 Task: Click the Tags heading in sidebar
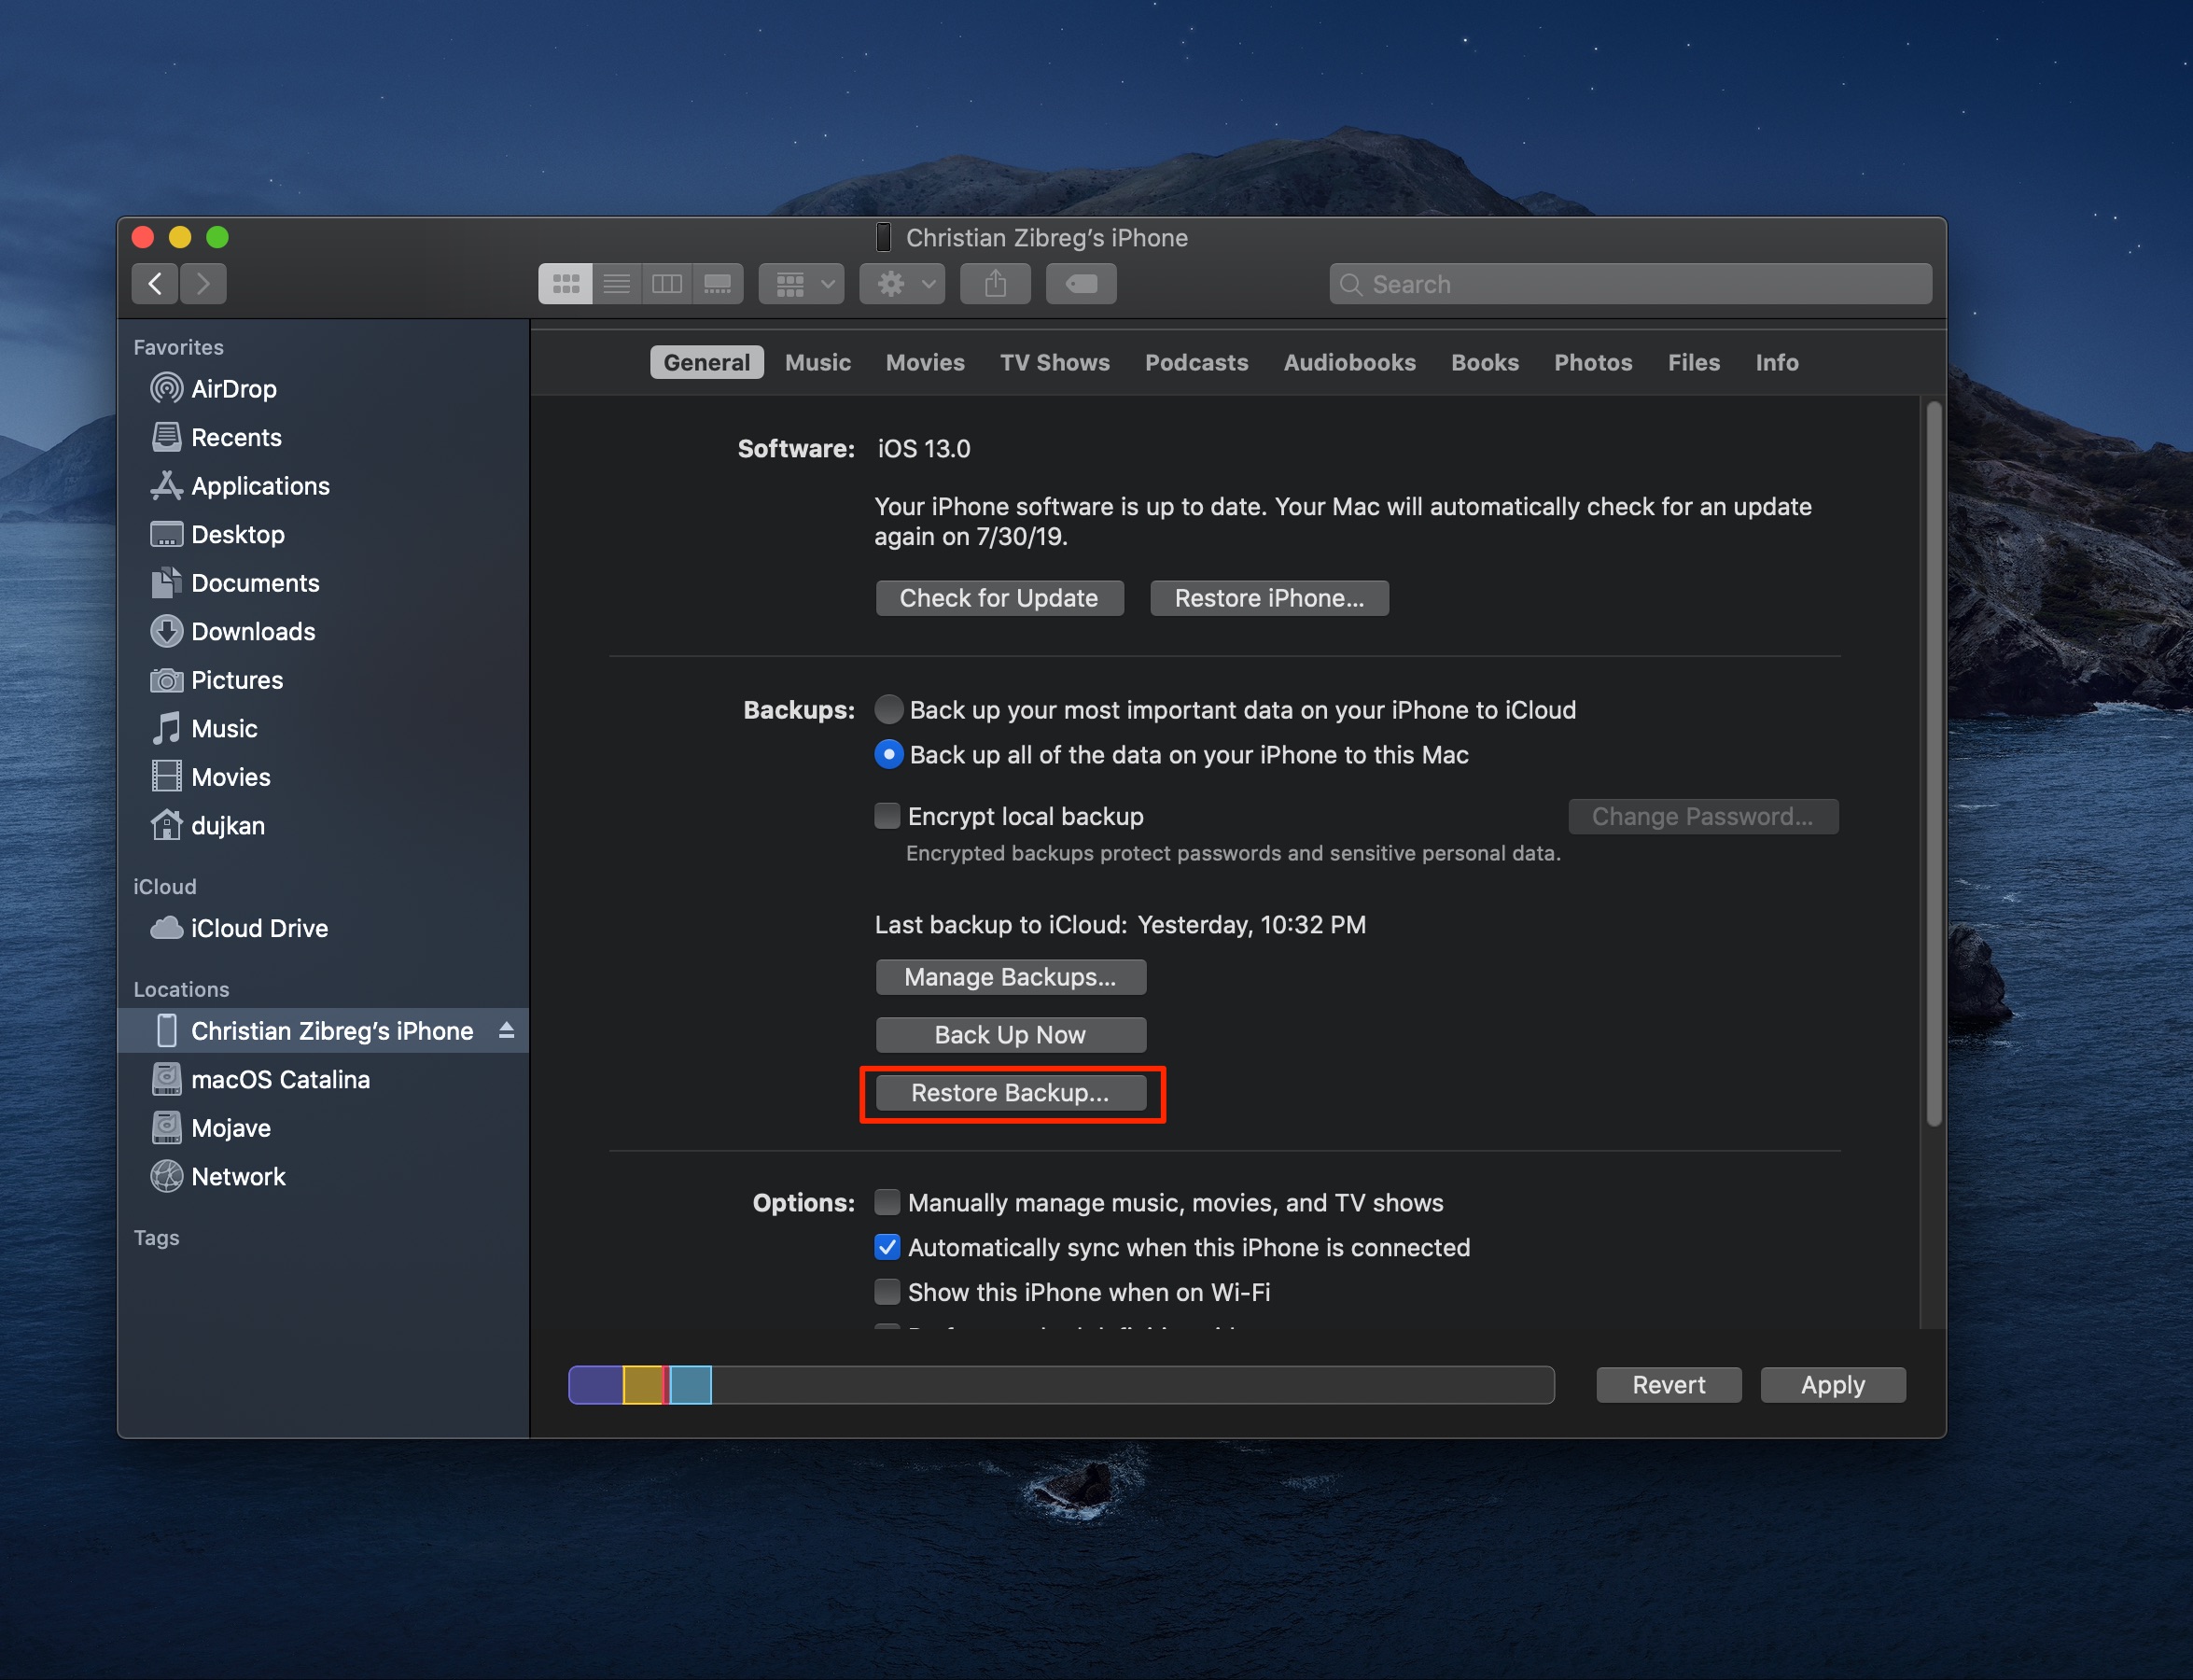pos(157,1238)
